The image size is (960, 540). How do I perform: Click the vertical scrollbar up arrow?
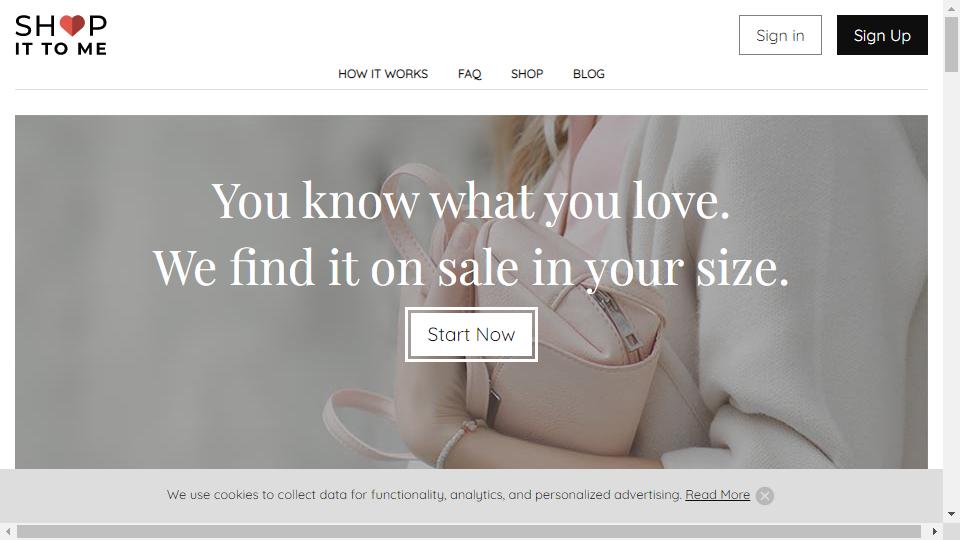[x=951, y=6]
